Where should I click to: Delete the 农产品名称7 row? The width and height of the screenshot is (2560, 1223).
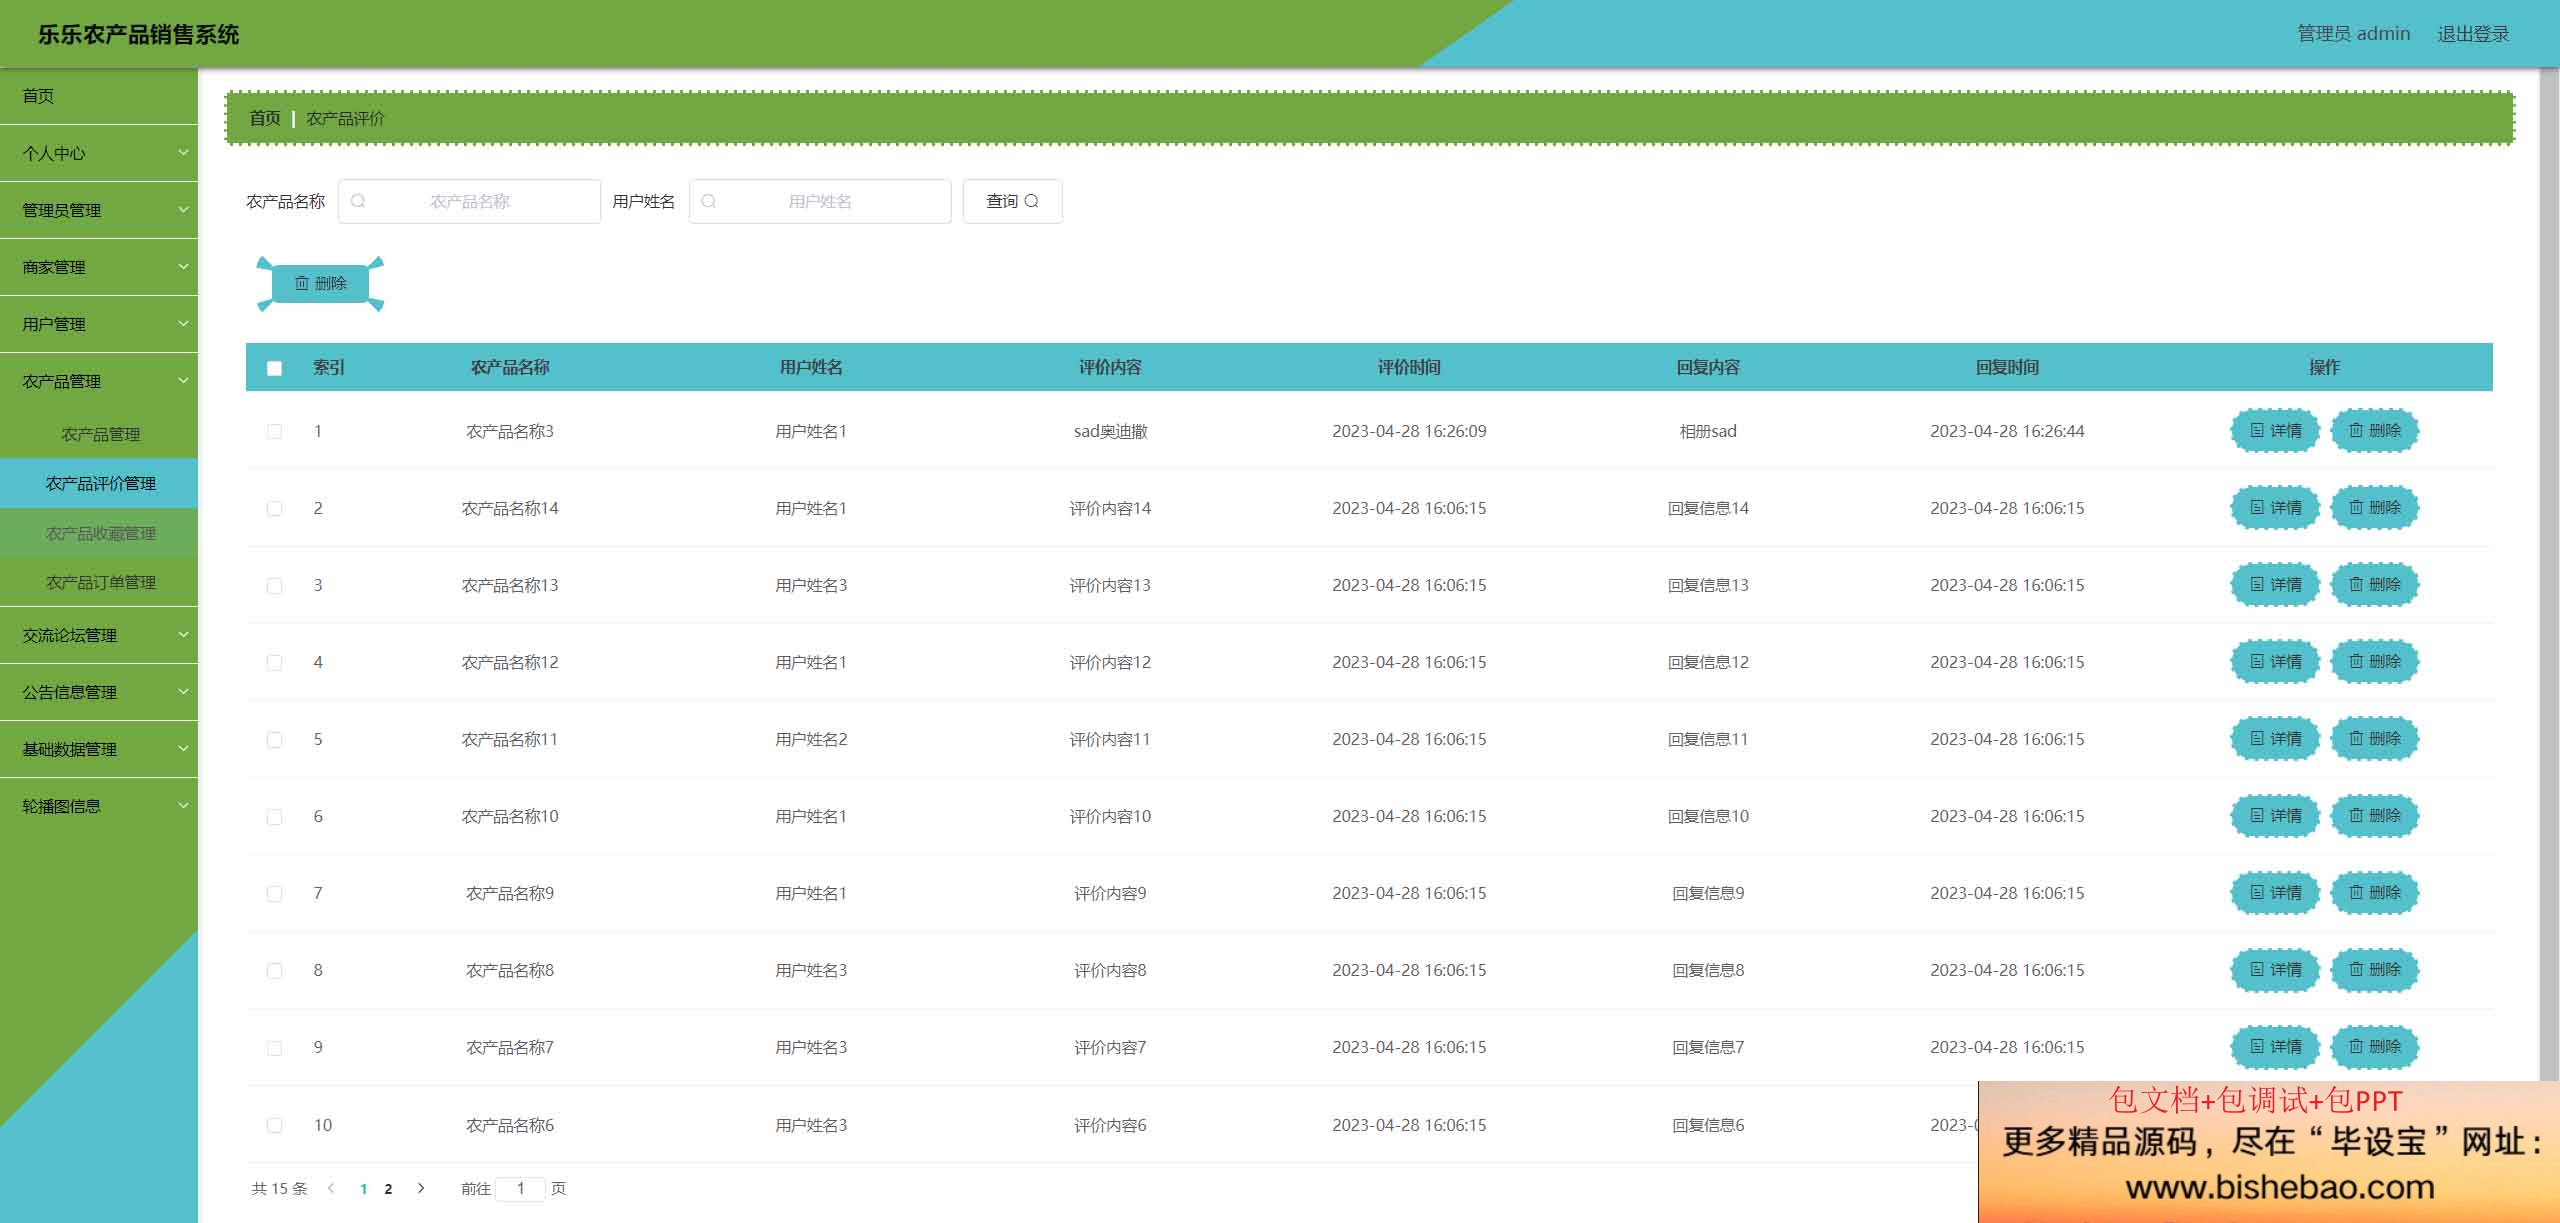point(2374,1047)
